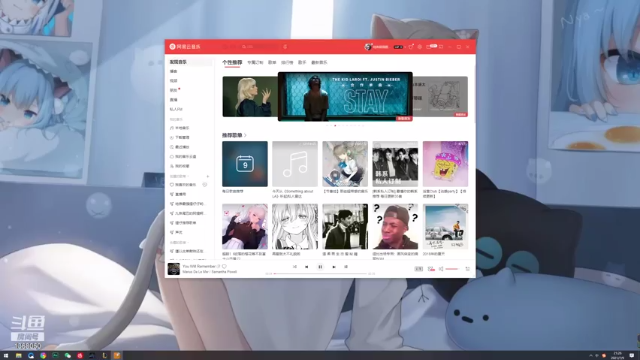The width and height of the screenshot is (640, 360).
Task: Open the podcast sidebar entry
Action: click(173, 71)
